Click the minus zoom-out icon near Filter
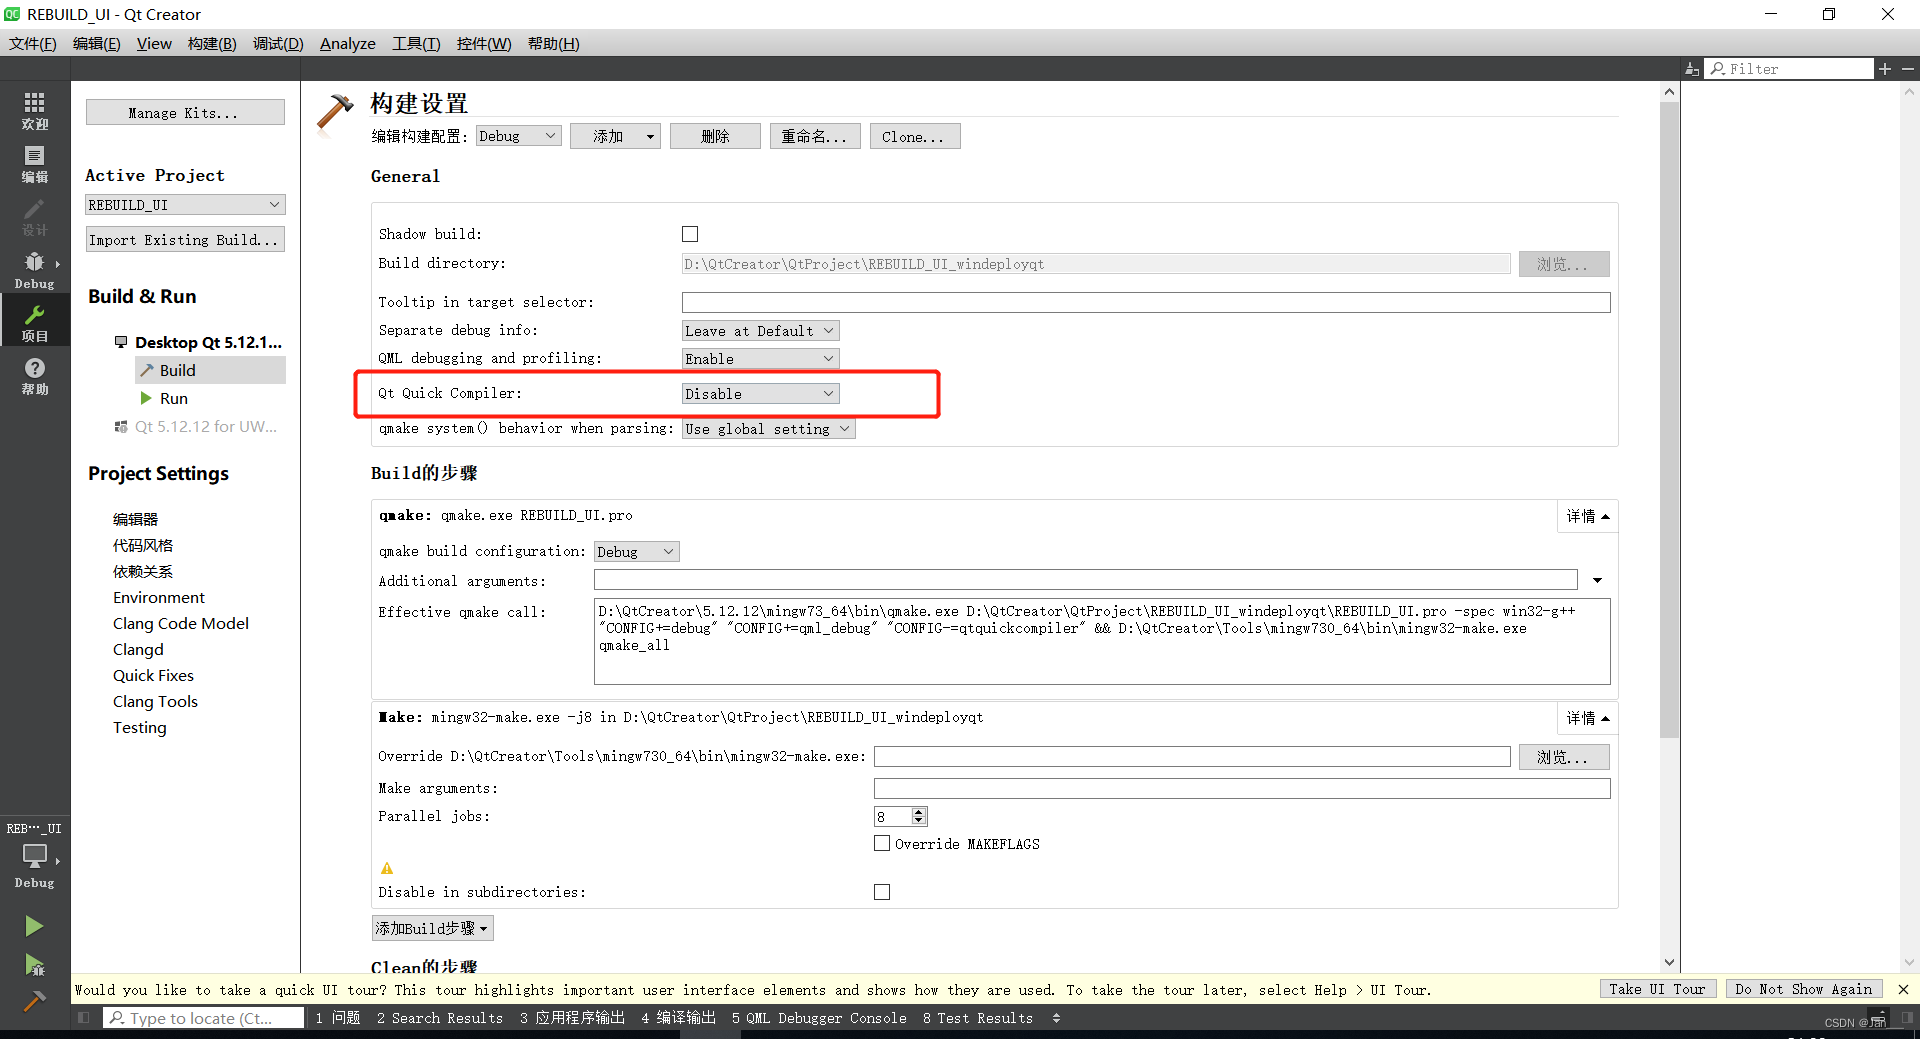Screen dimensions: 1920x1039 [1908, 69]
